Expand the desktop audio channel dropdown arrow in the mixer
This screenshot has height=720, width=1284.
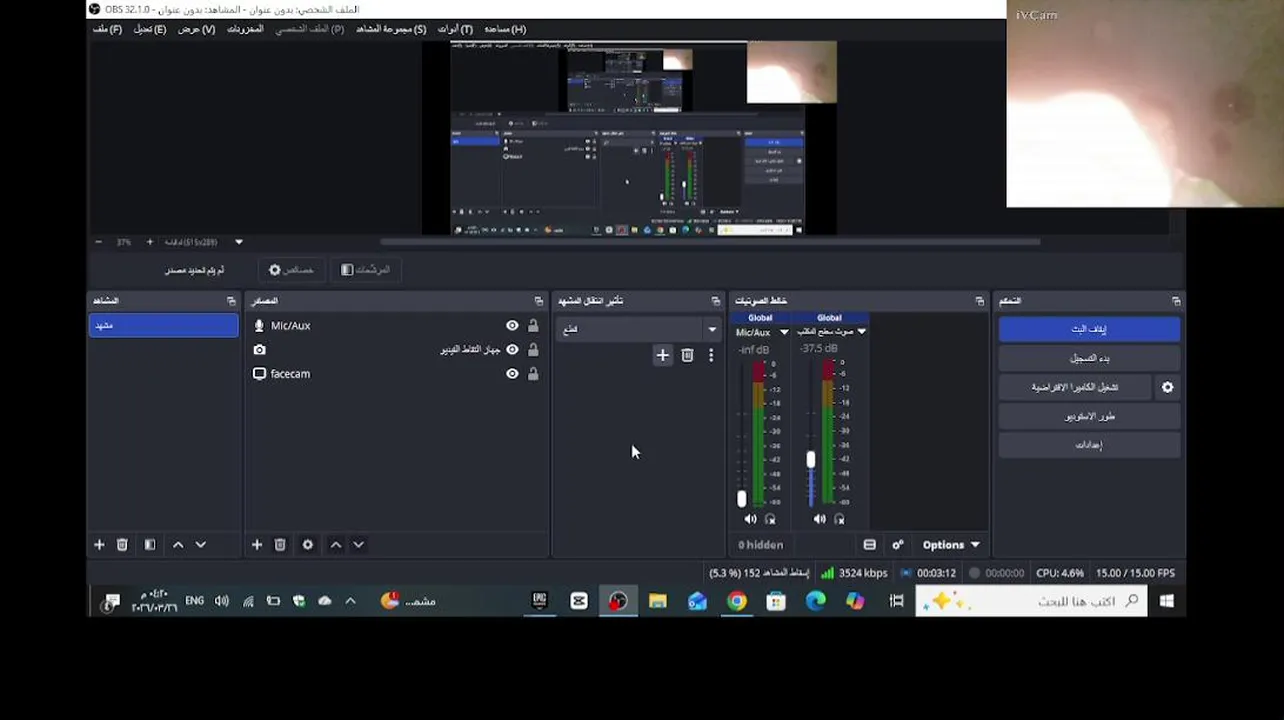pyautogui.click(x=861, y=332)
